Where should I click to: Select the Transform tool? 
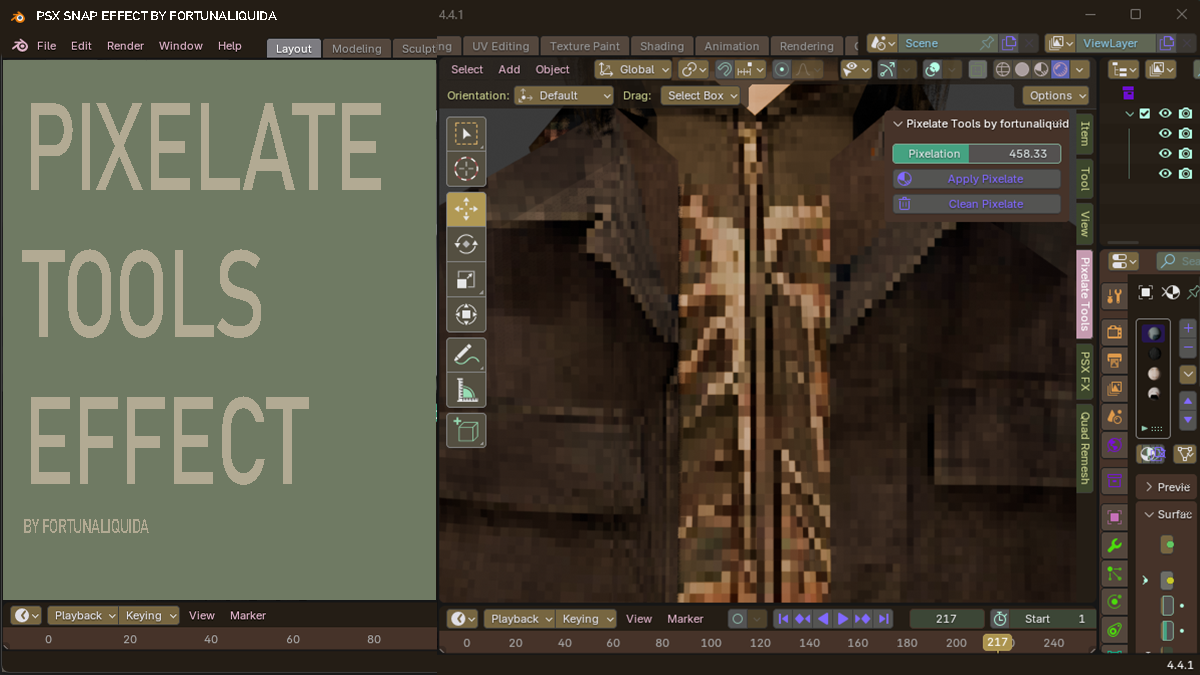tap(466, 315)
